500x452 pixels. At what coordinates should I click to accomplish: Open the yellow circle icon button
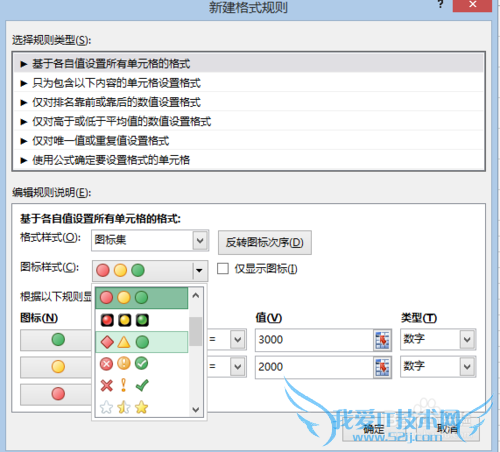coord(56,367)
